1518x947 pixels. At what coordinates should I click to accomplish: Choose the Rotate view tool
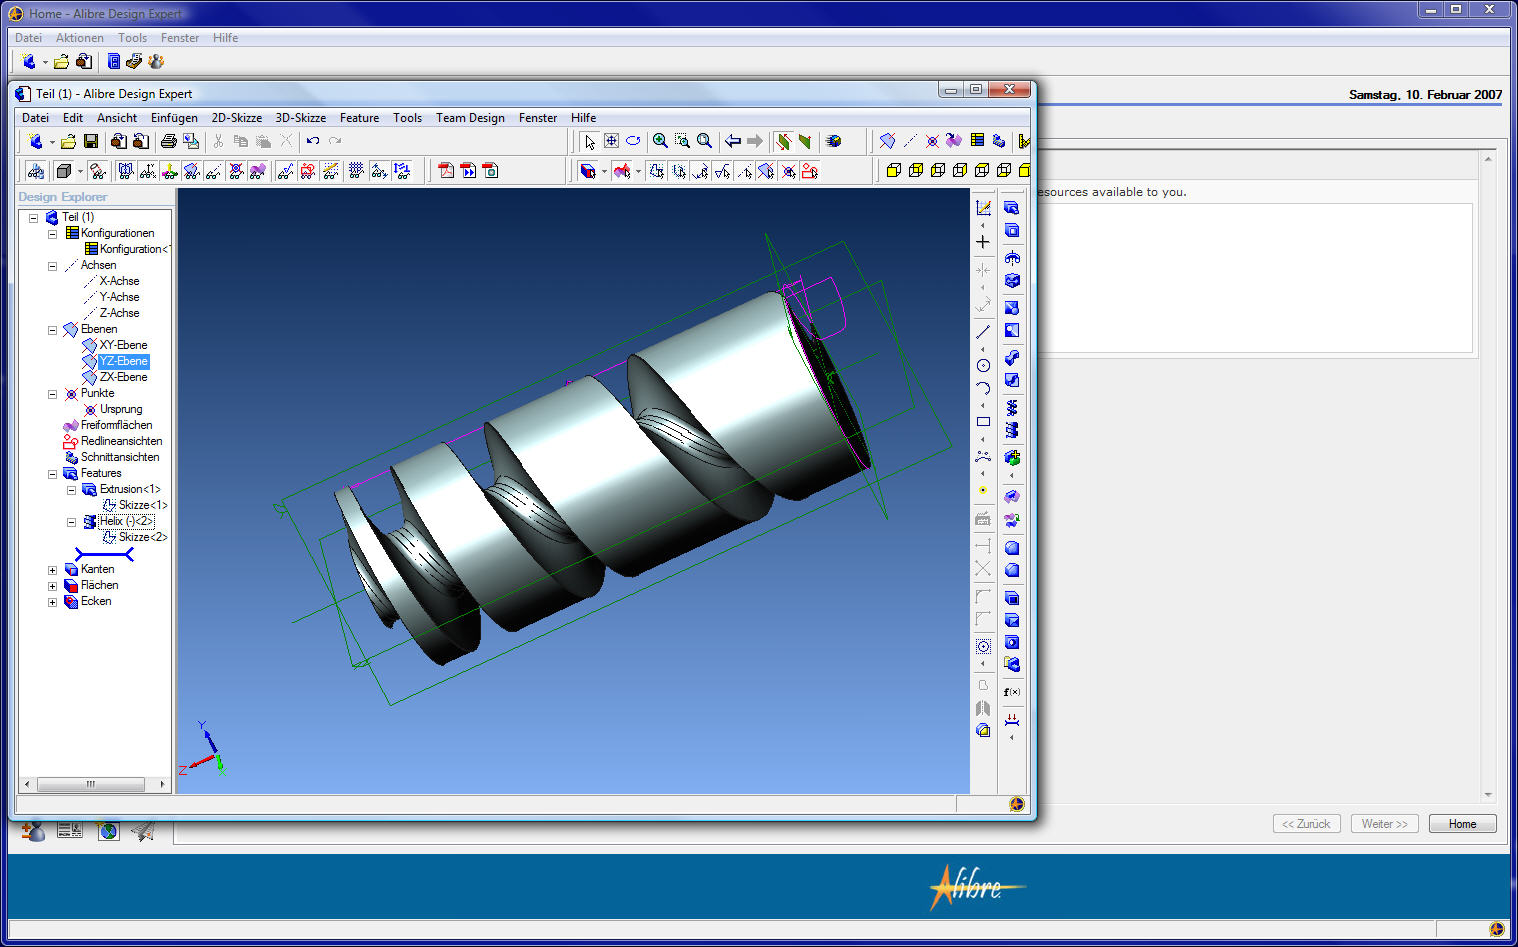point(633,141)
